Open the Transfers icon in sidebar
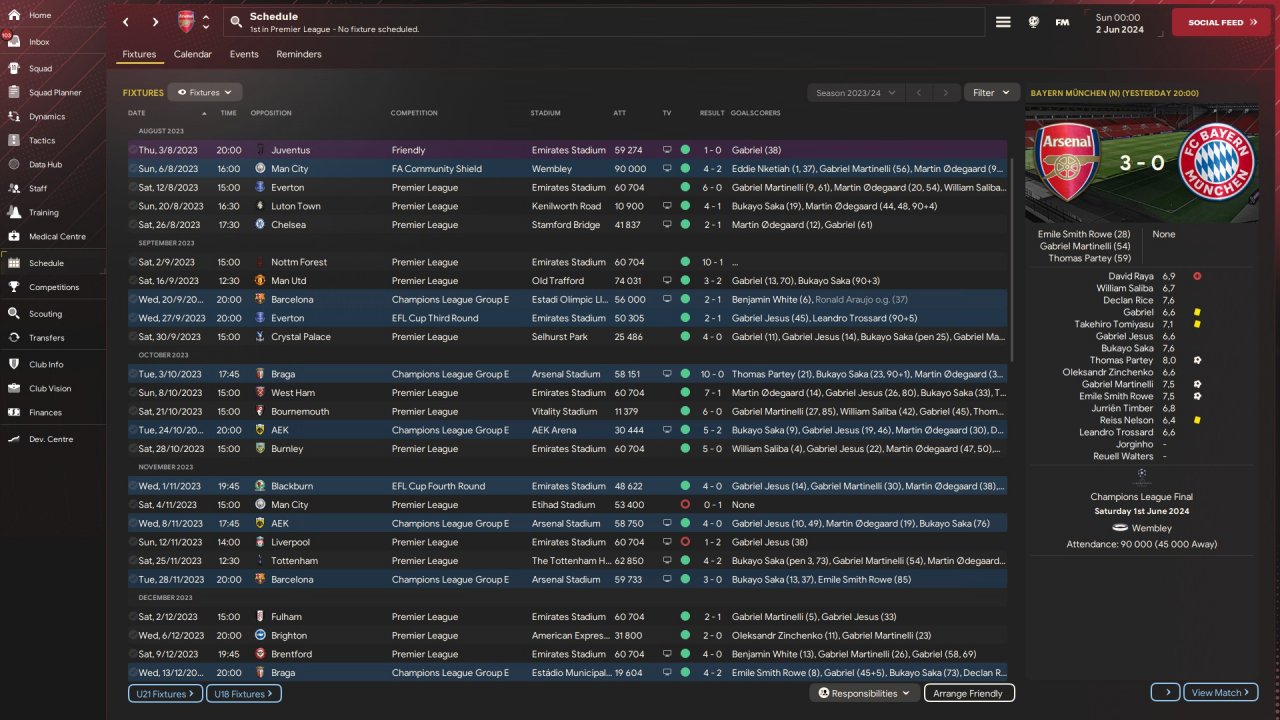 (x=14, y=338)
